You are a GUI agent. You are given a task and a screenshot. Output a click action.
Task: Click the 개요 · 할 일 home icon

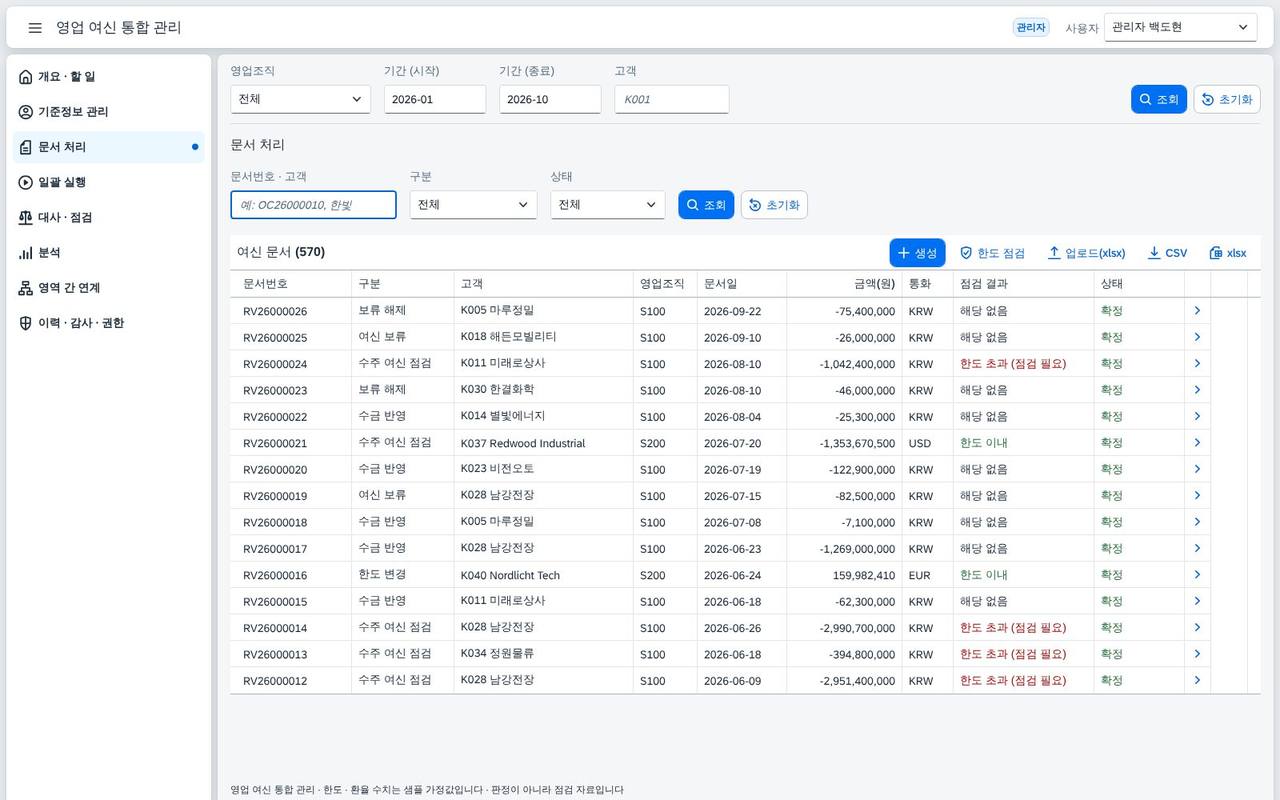(x=26, y=77)
